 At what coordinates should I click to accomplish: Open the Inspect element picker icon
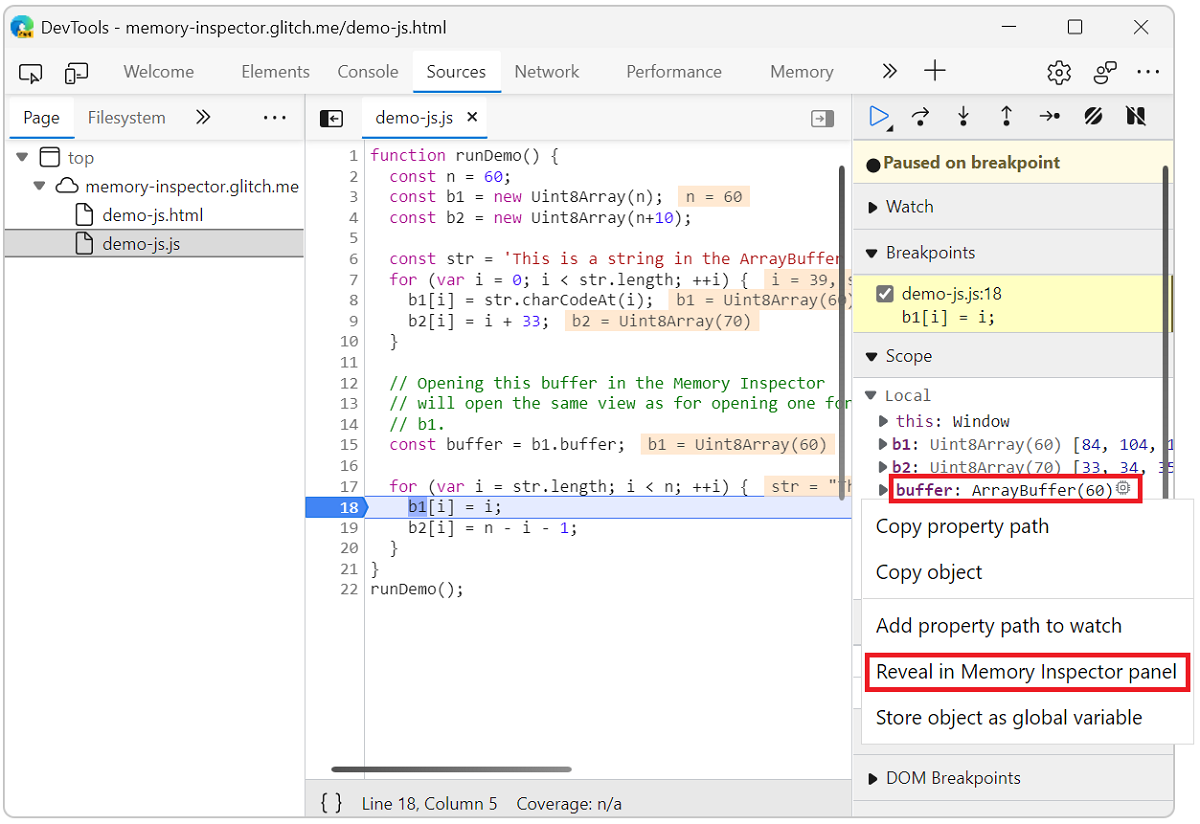pyautogui.click(x=30, y=72)
